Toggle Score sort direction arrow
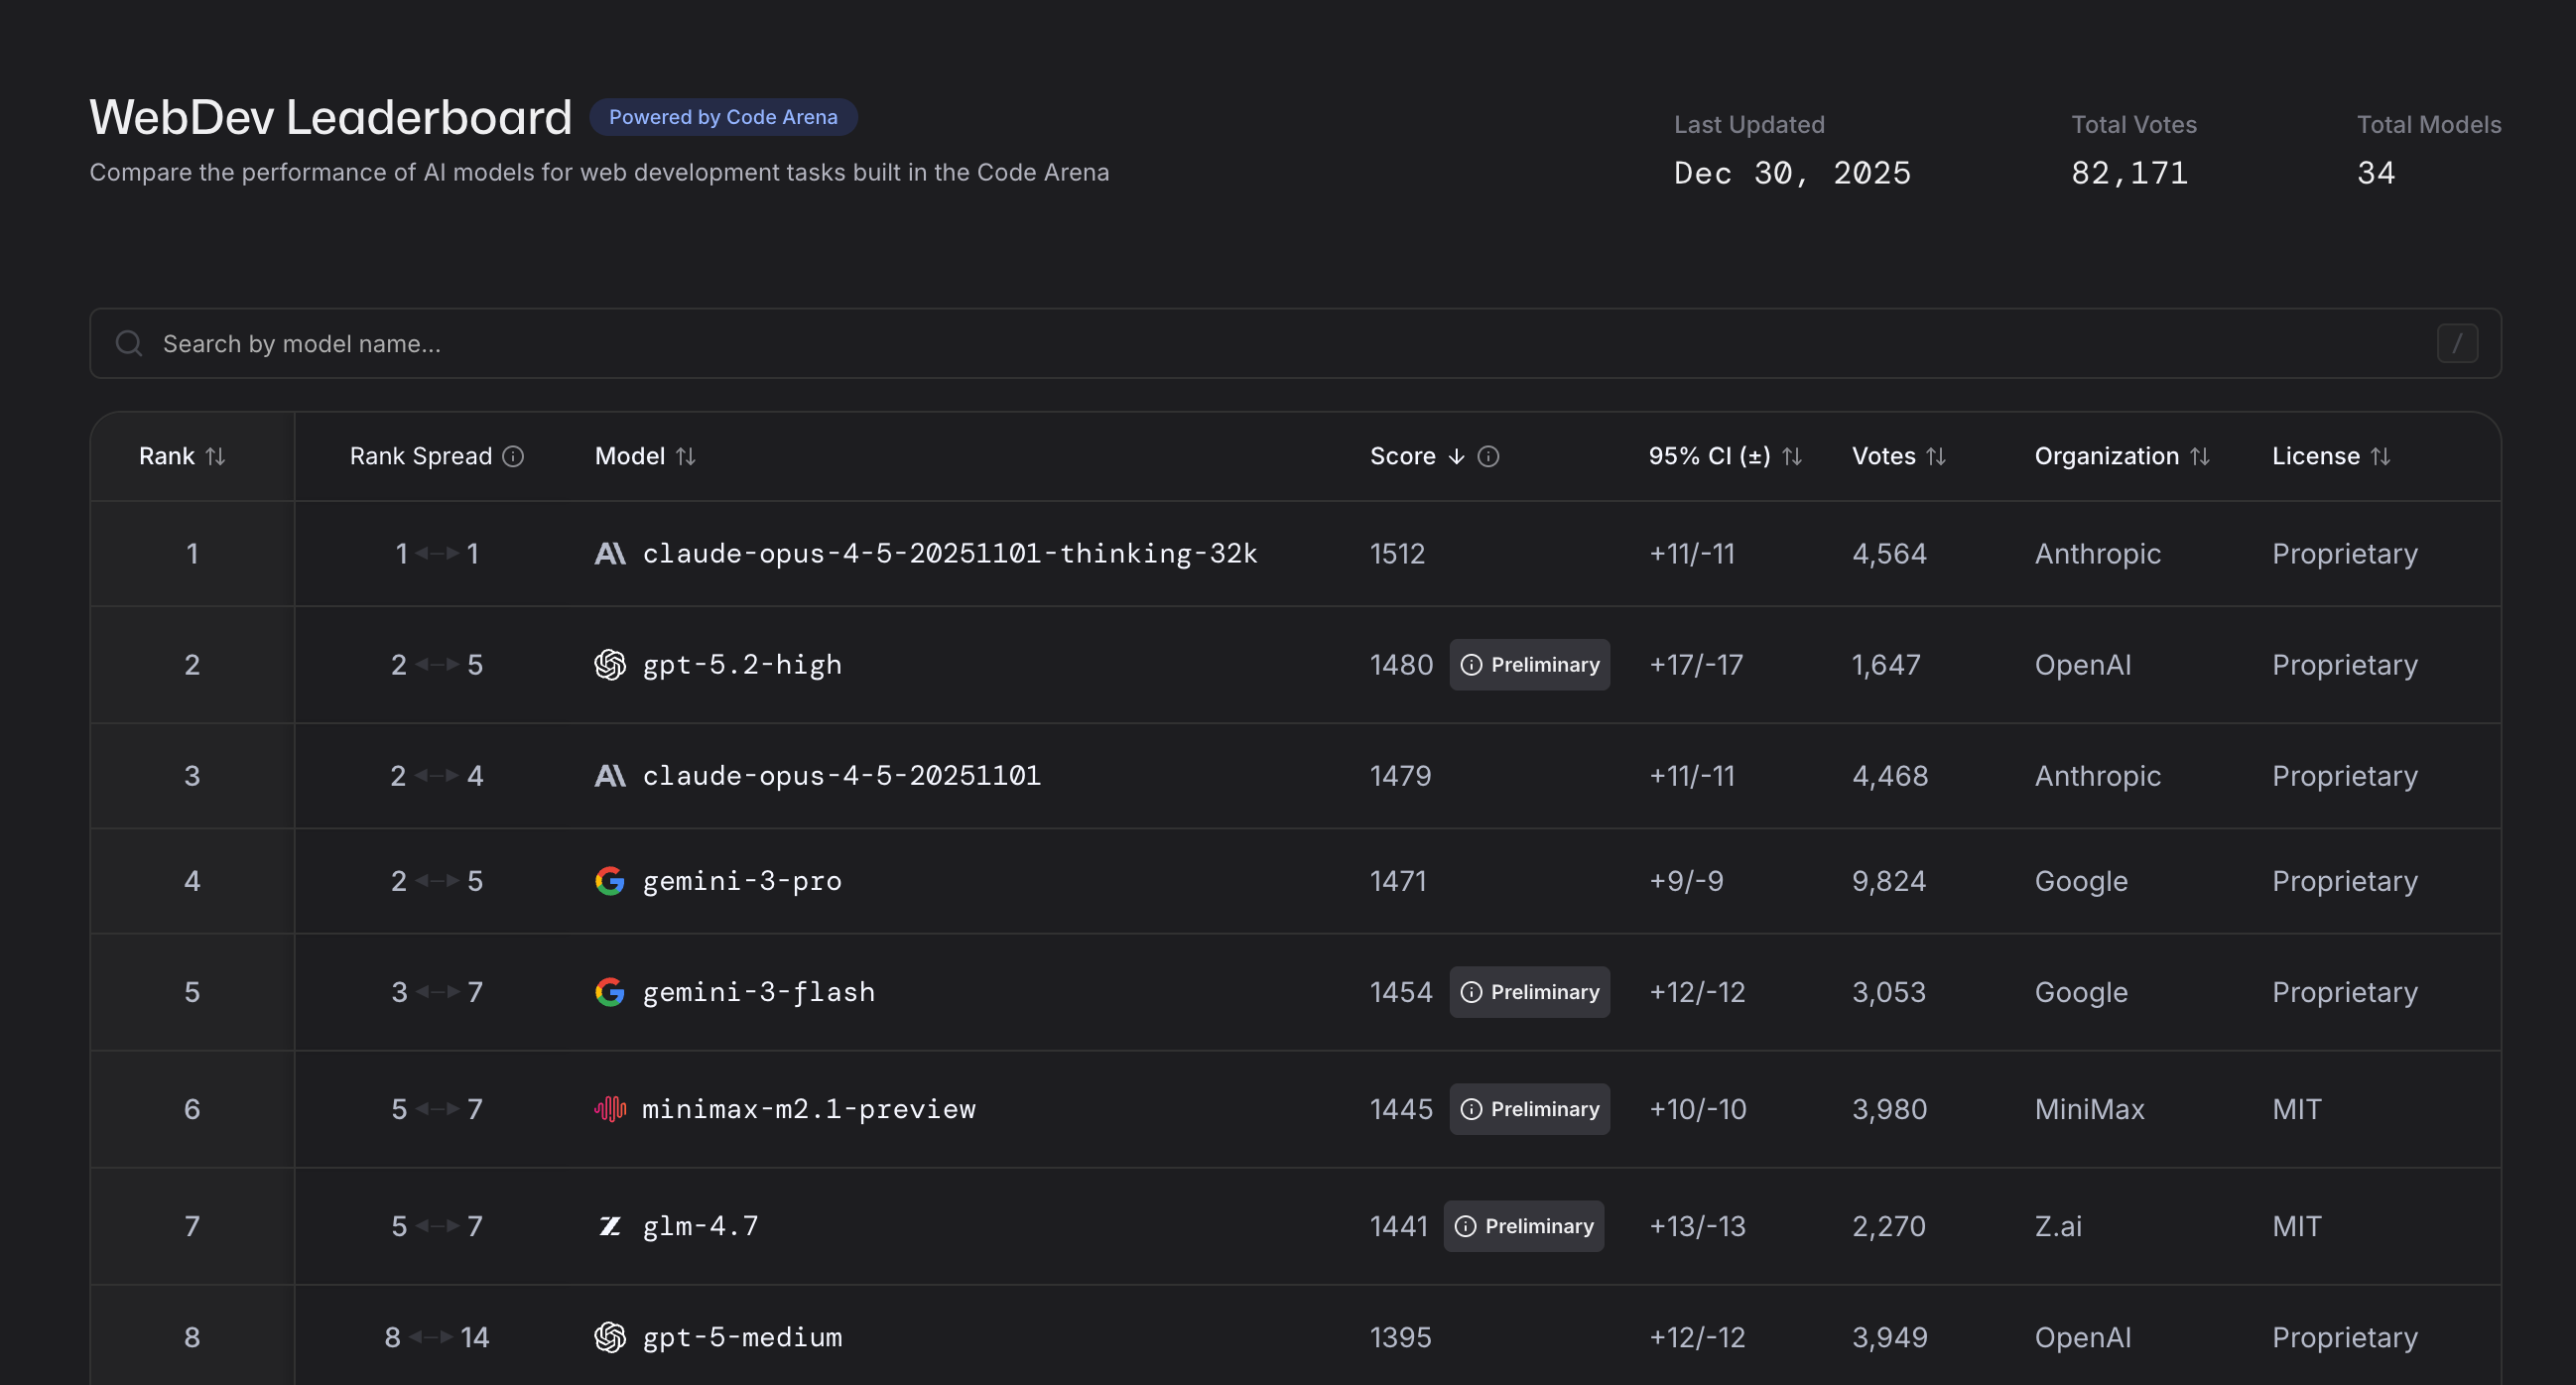2576x1385 pixels. coord(1456,456)
